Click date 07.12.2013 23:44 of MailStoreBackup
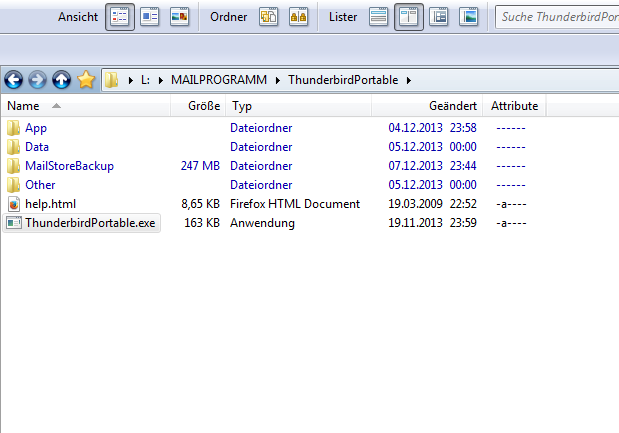The width and height of the screenshot is (619, 433). [432, 166]
